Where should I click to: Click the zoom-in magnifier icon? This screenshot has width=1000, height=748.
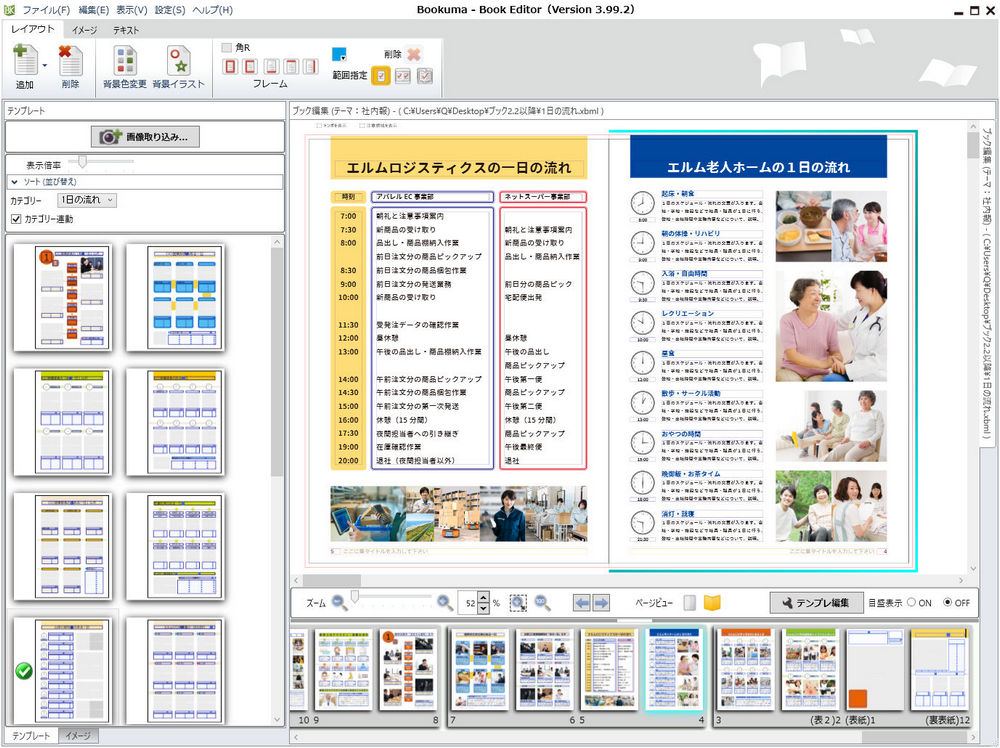pyautogui.click(x=445, y=602)
